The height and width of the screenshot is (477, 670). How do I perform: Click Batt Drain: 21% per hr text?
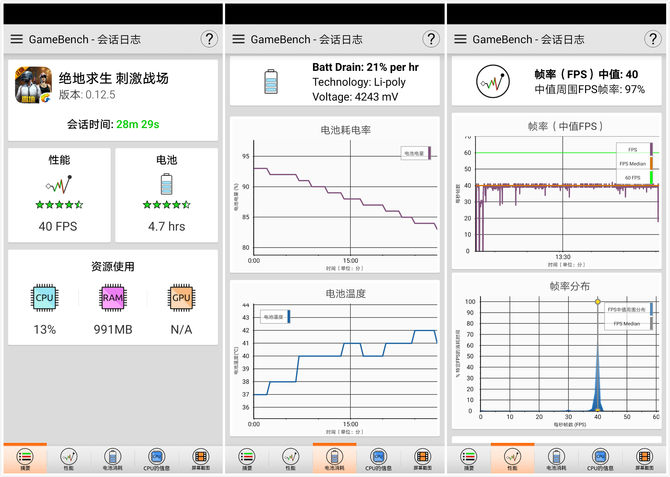coord(365,67)
